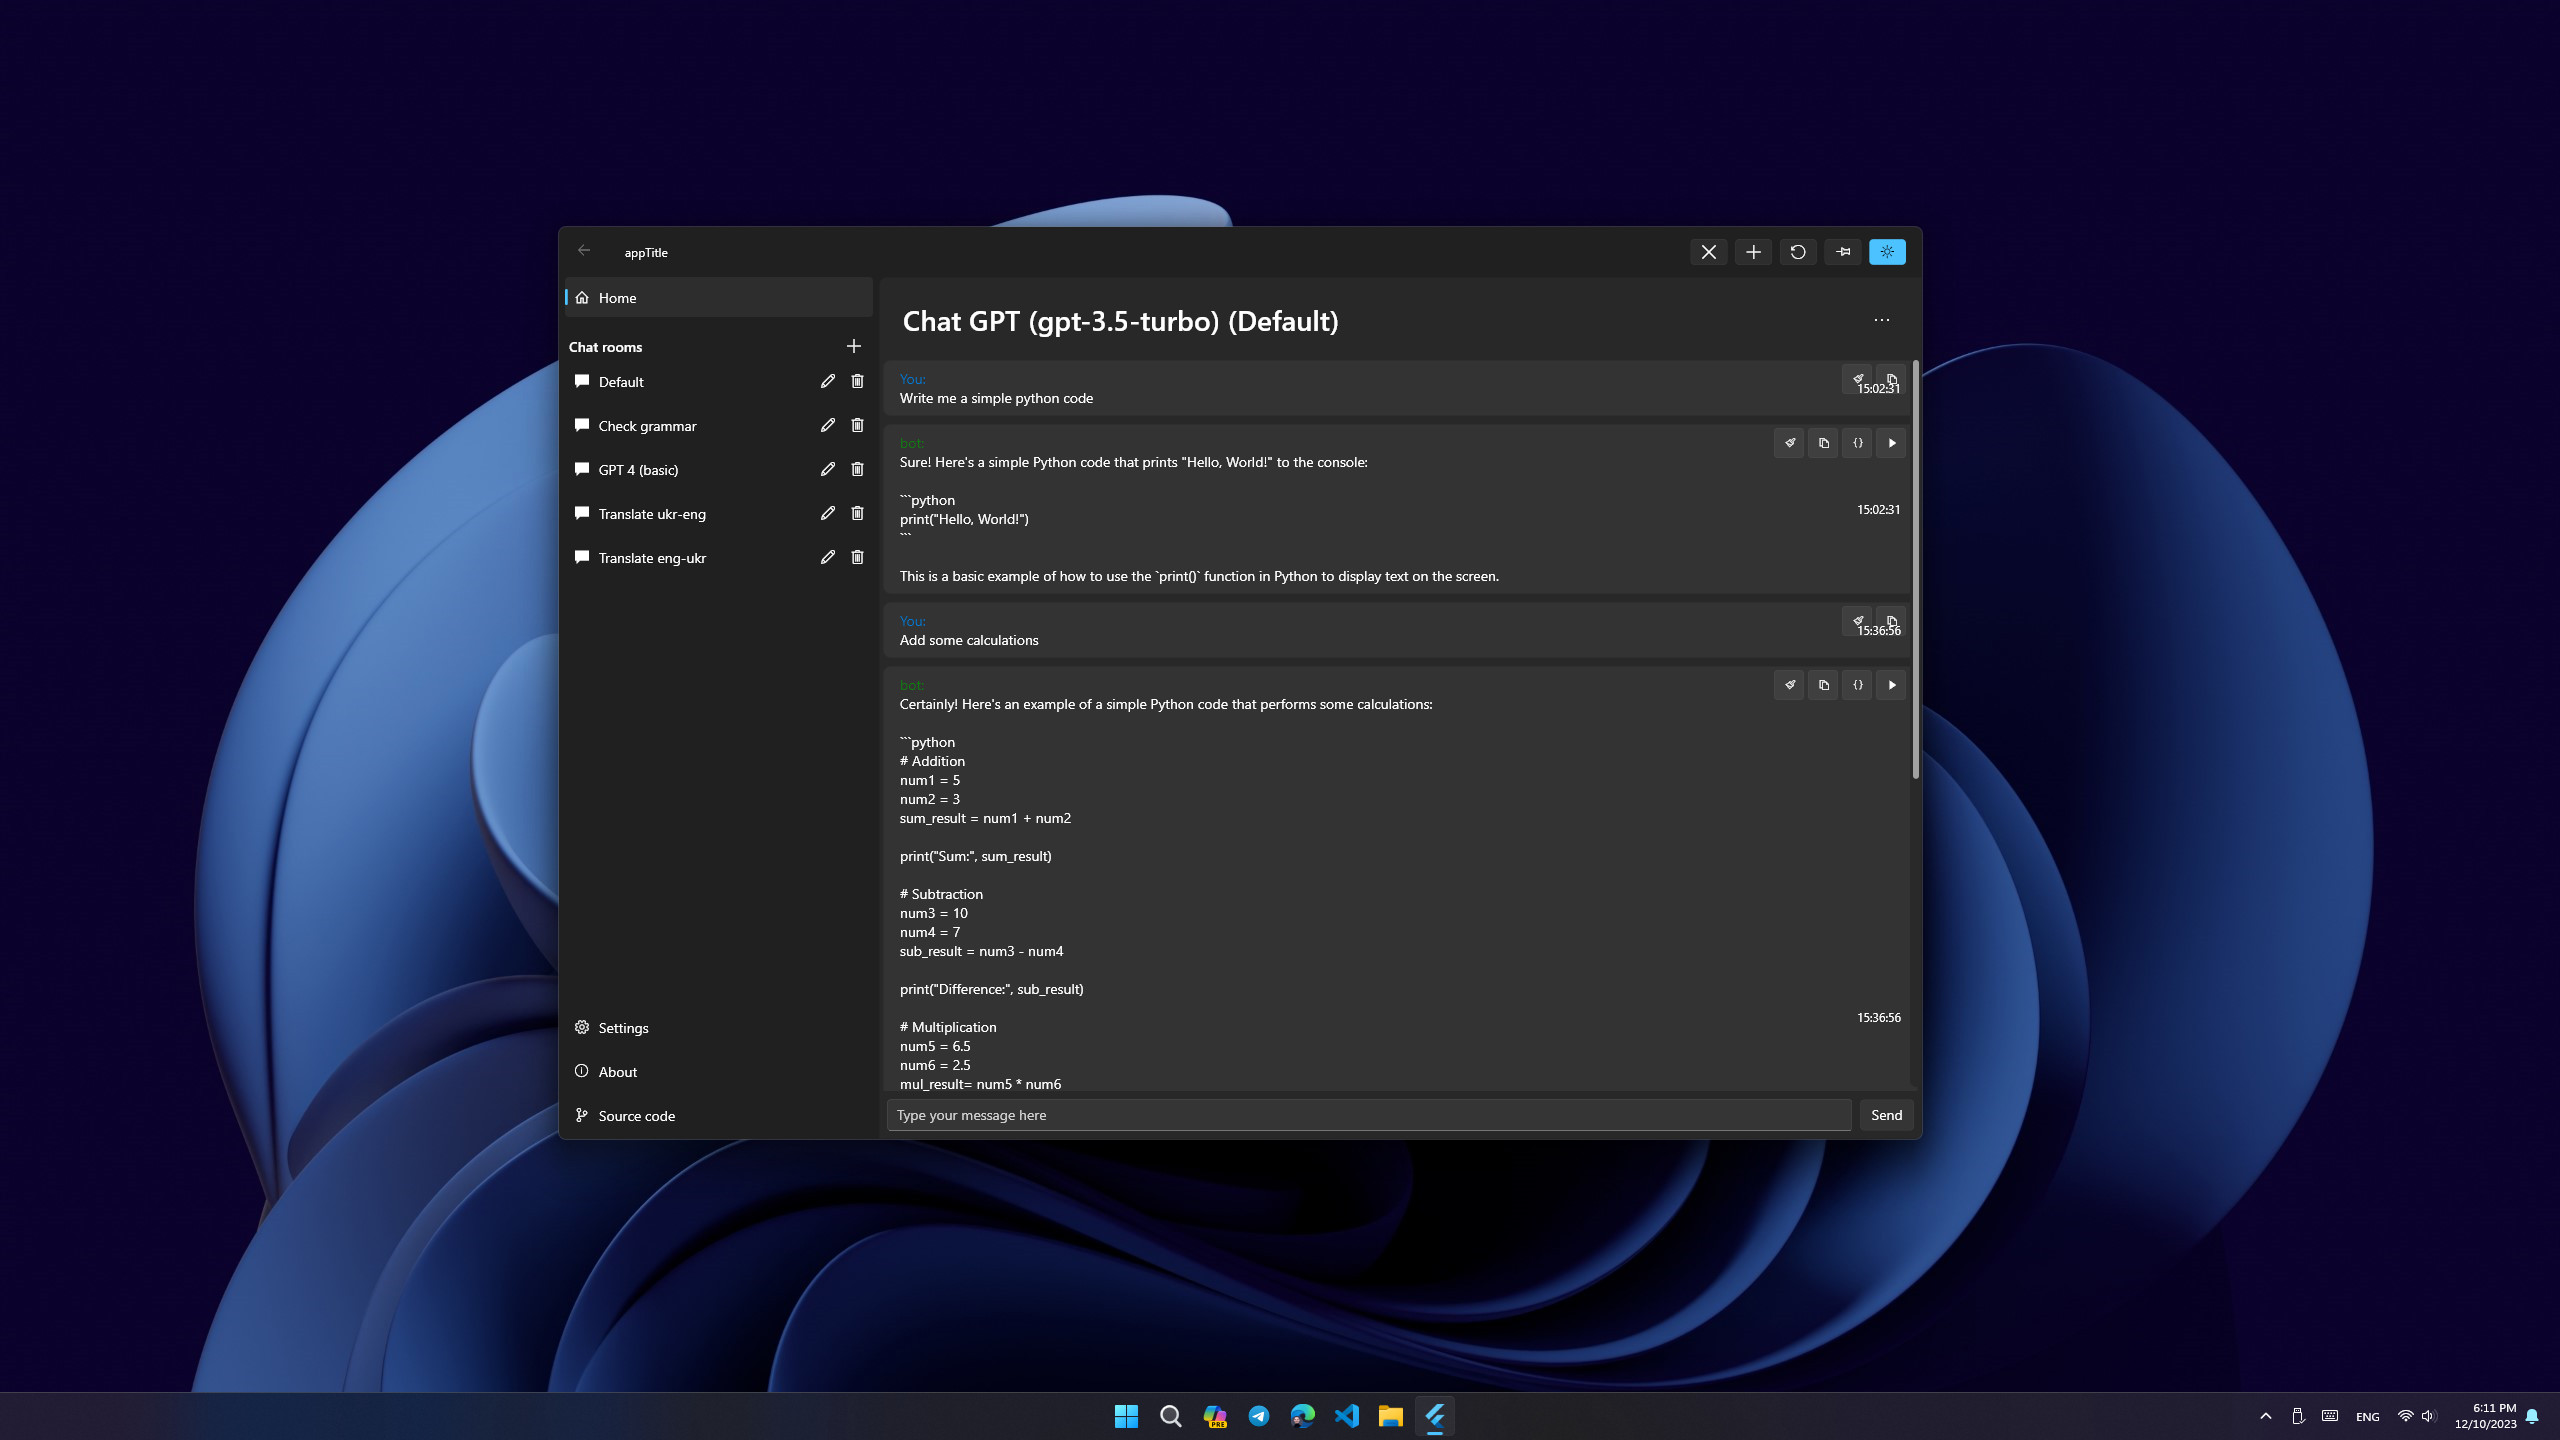The width and height of the screenshot is (2560, 1440).
Task: Focus the 'Type your message here' field
Action: 1368,1115
